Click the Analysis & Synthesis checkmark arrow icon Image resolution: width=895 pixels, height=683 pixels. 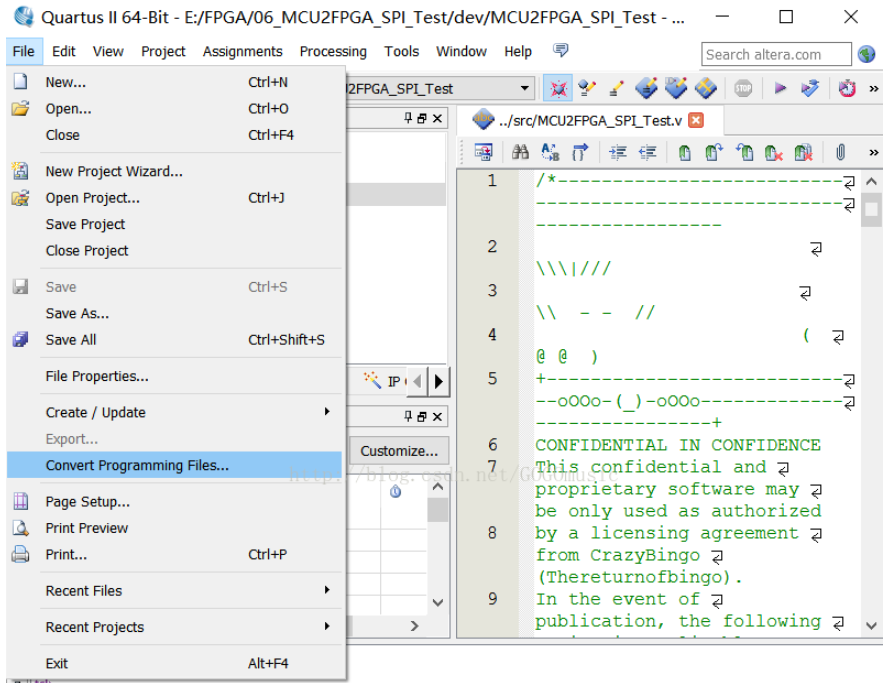[810, 88]
